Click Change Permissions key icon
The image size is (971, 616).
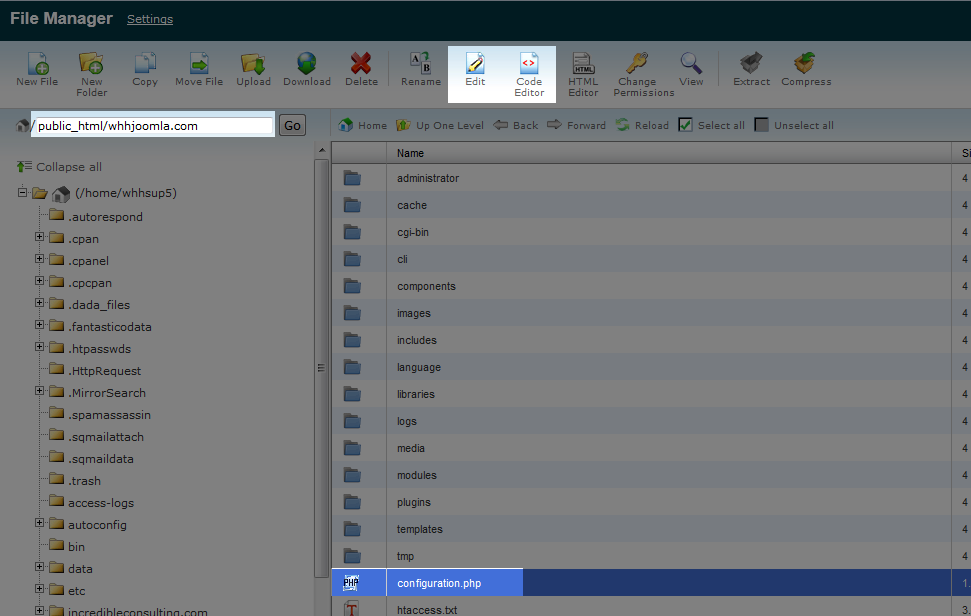637,65
